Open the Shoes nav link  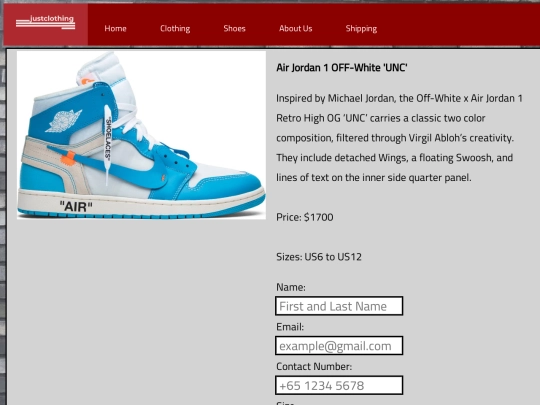[234, 29]
